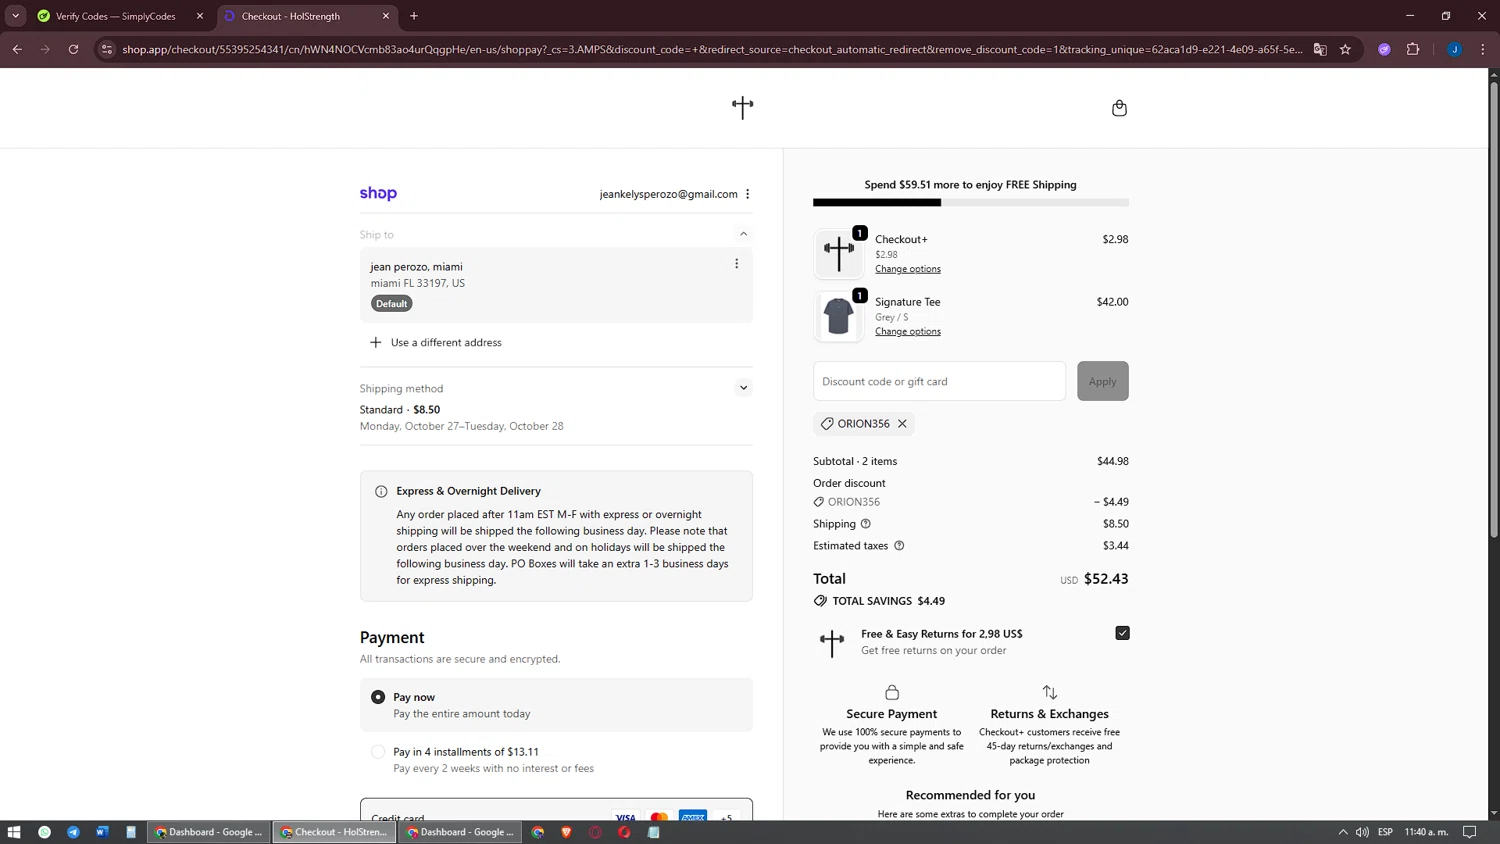The image size is (1500, 844).
Task: Click the Apply discount button
Action: [1102, 381]
